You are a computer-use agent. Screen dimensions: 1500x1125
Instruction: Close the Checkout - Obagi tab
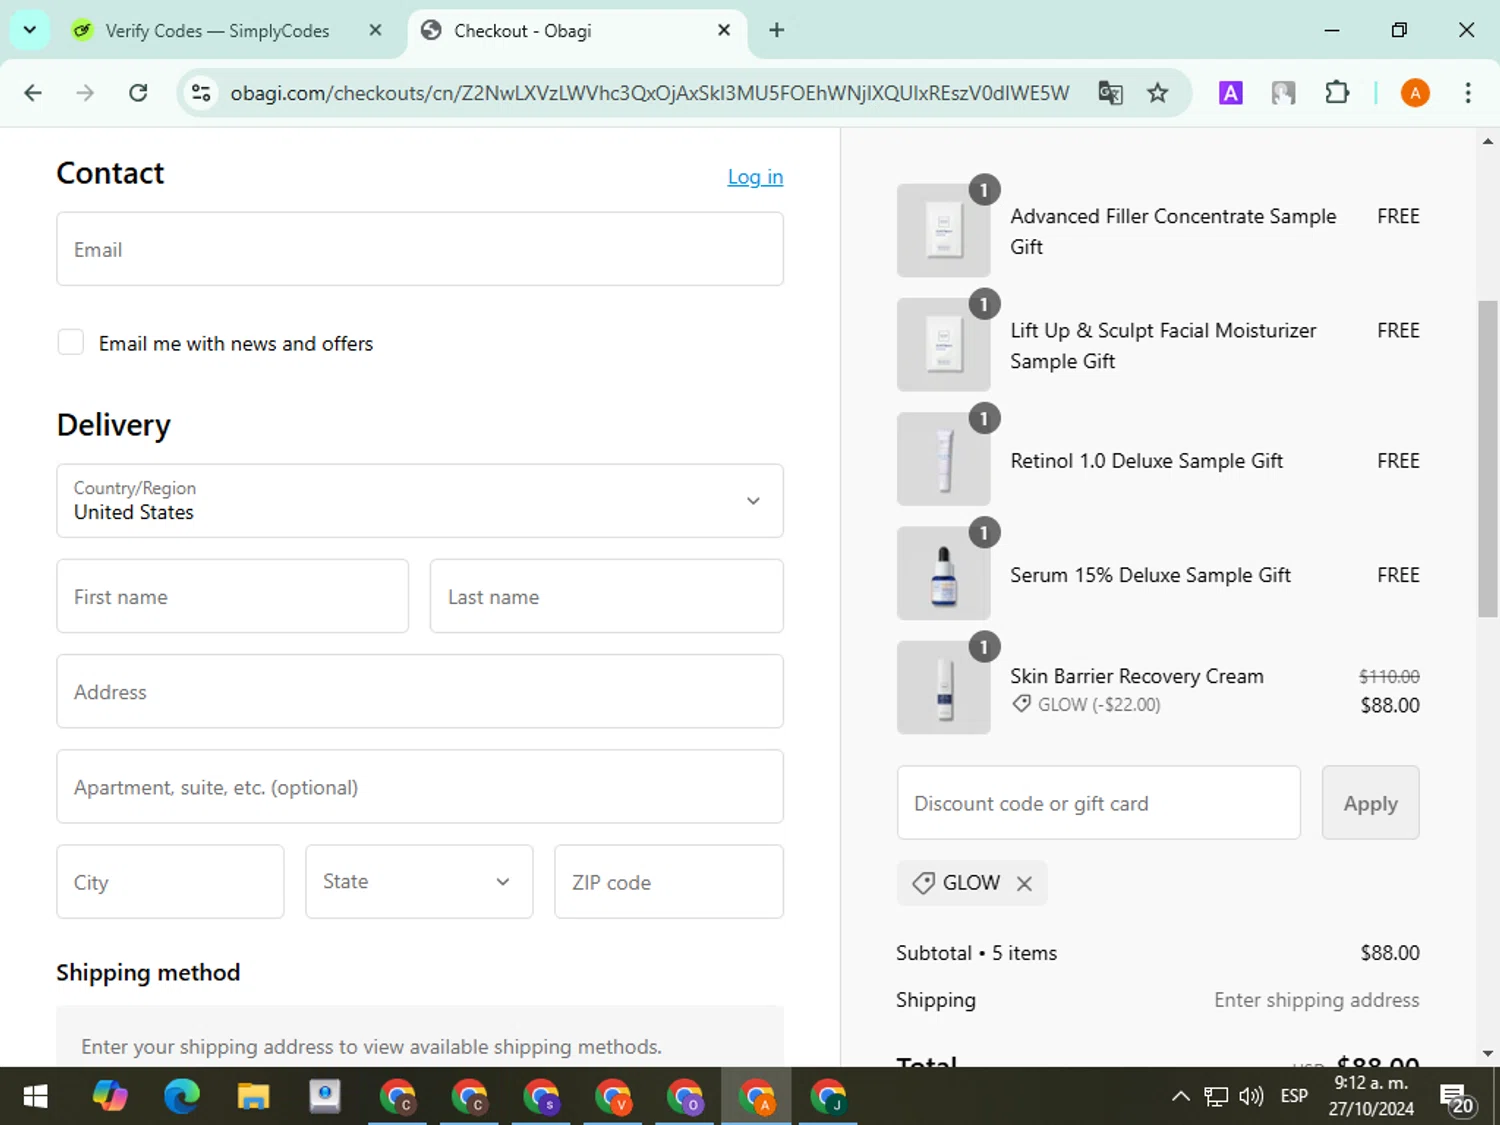click(x=724, y=30)
